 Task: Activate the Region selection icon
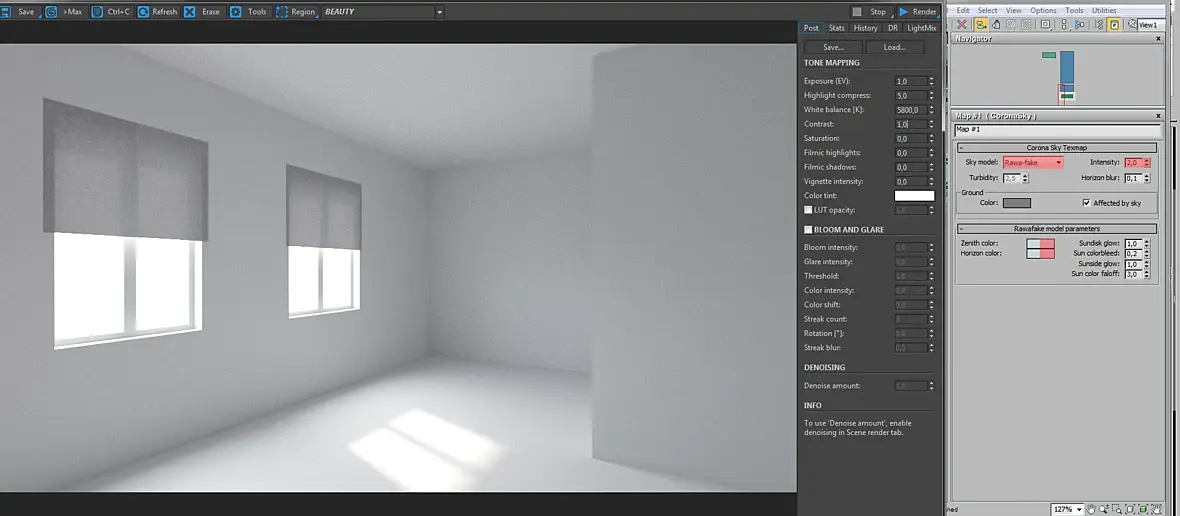click(x=281, y=12)
